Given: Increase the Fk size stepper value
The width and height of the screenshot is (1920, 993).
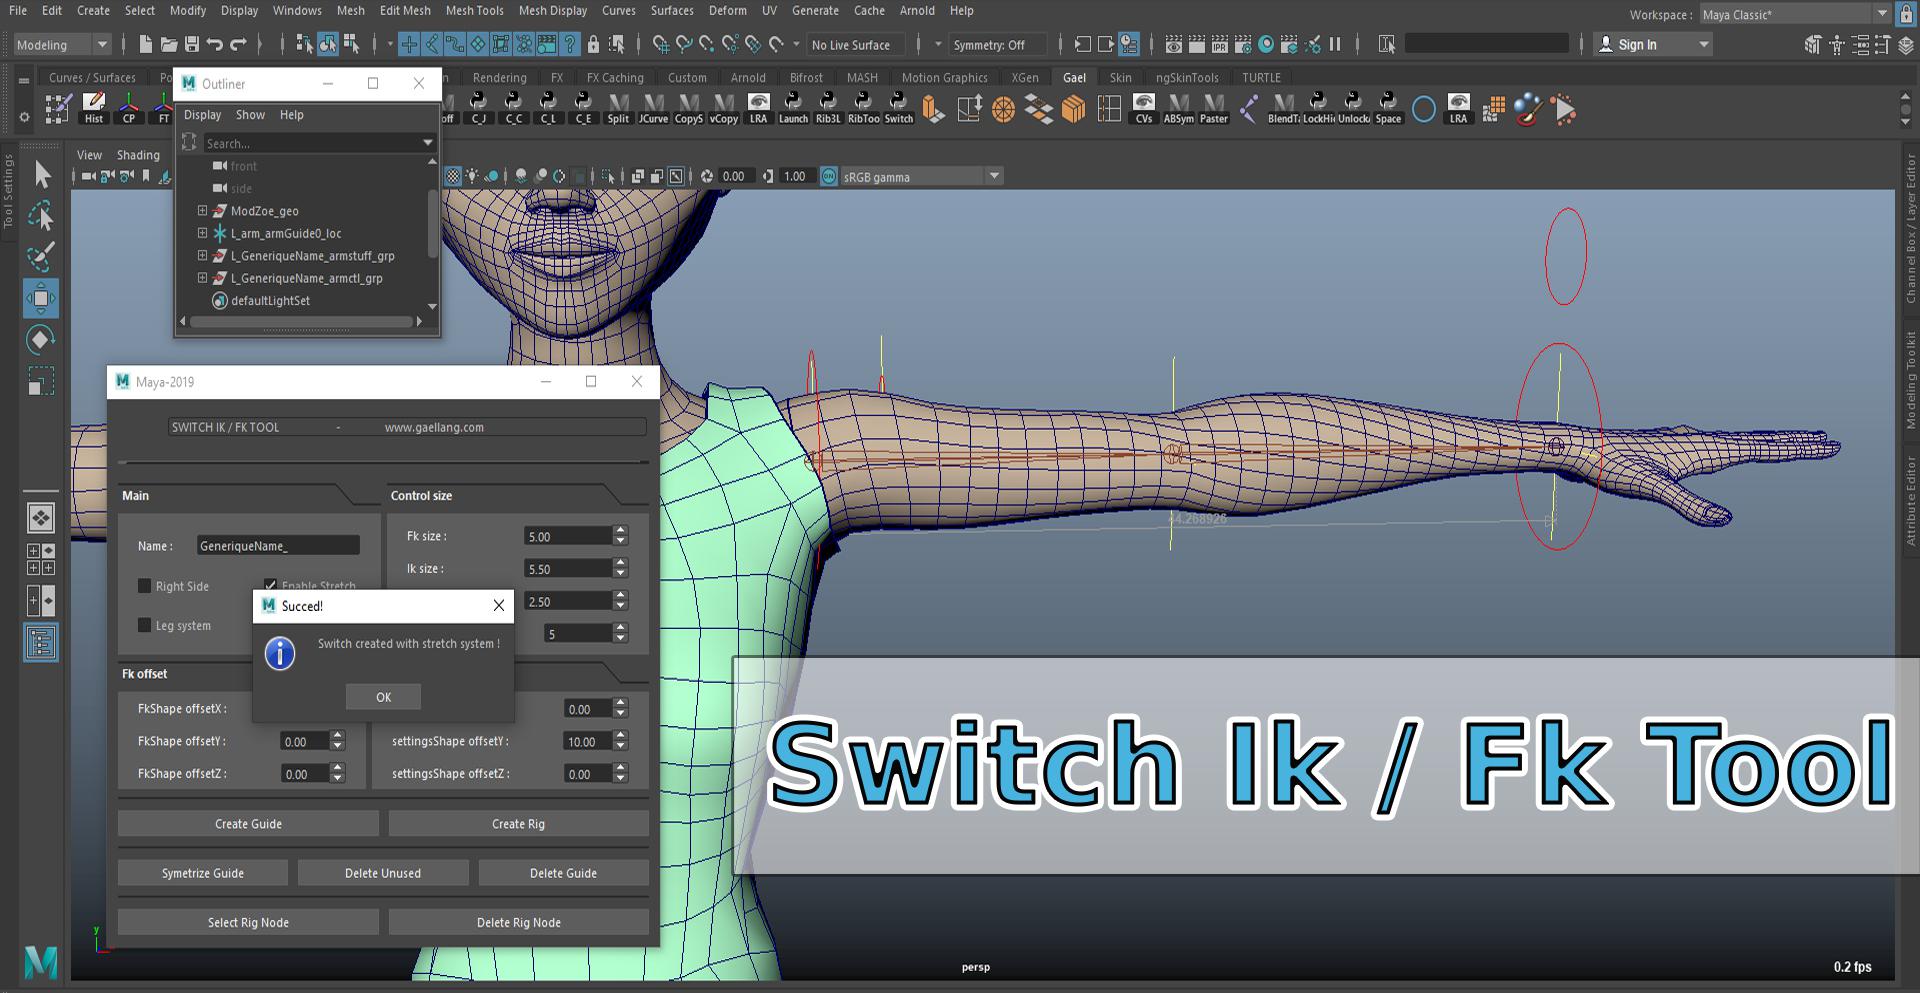Looking at the screenshot, I should pyautogui.click(x=621, y=531).
